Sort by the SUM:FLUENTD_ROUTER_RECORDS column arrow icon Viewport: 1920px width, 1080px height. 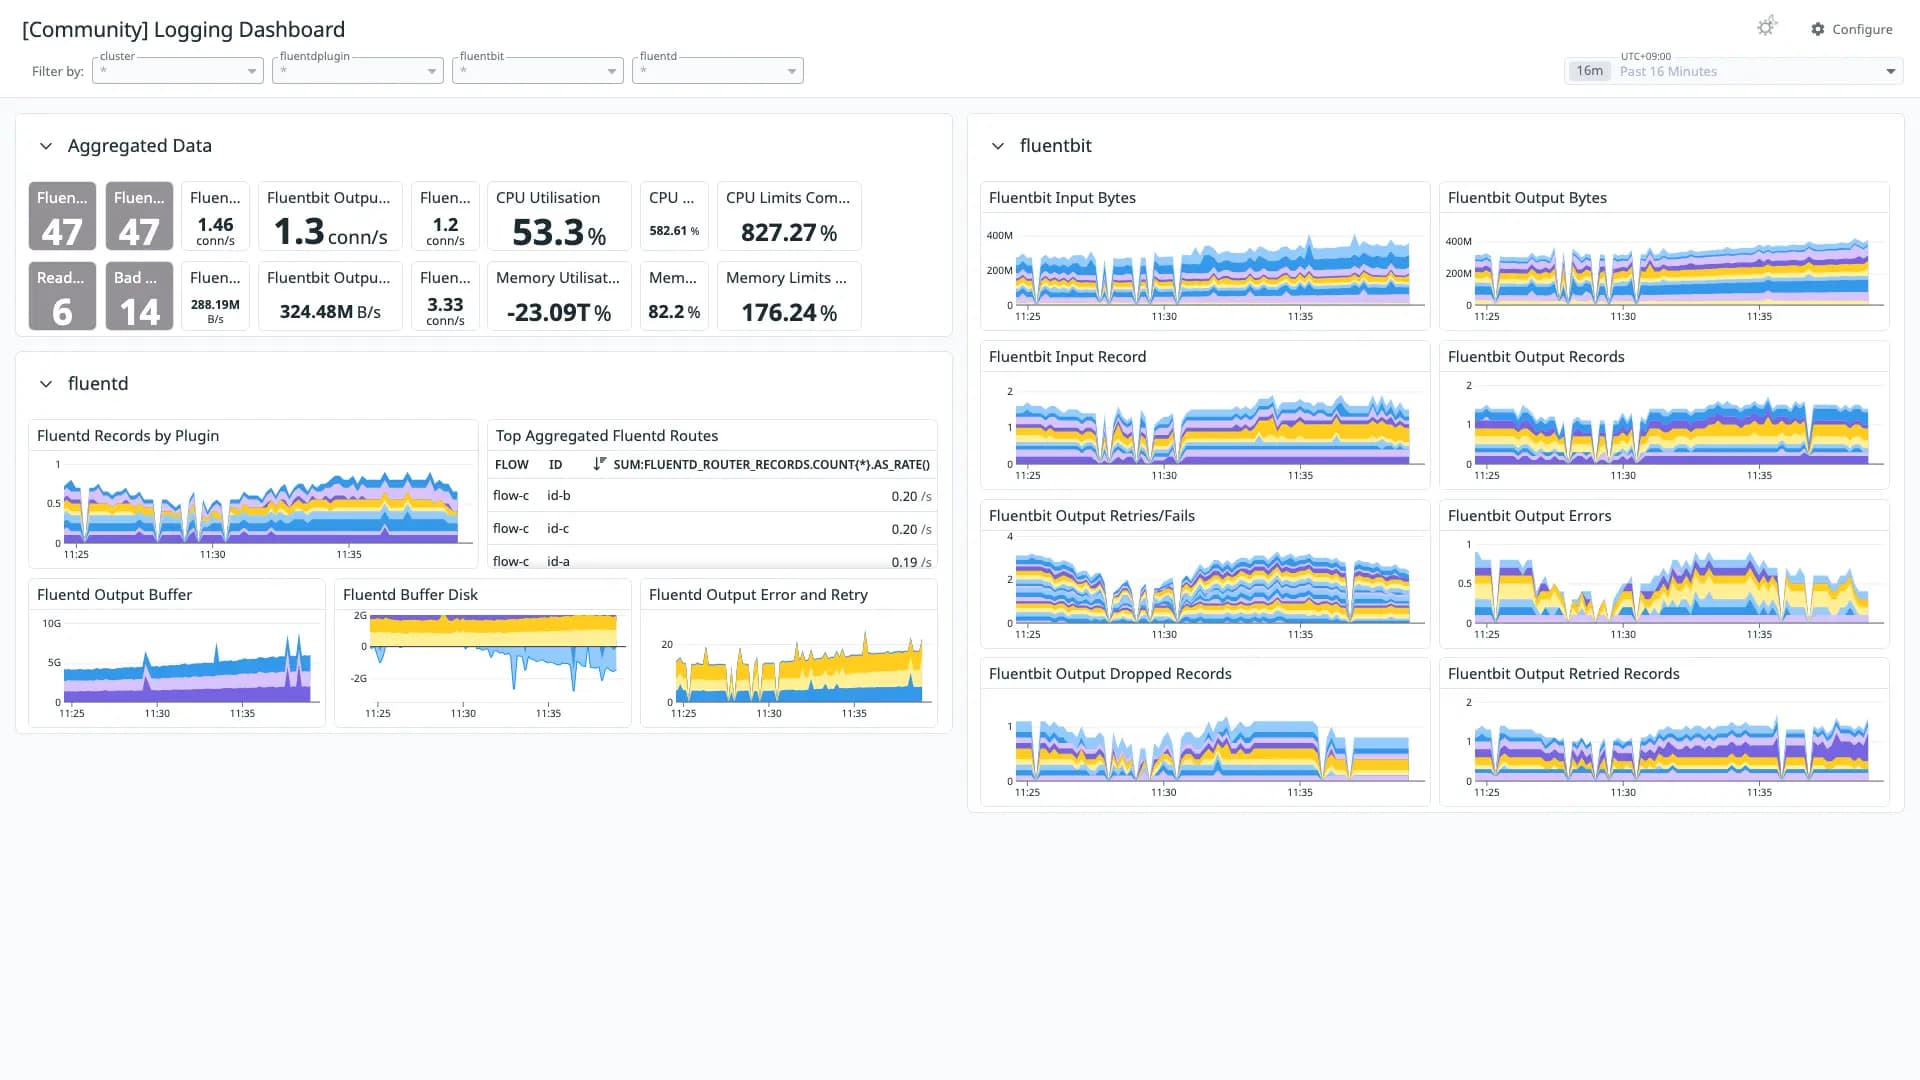click(x=599, y=464)
